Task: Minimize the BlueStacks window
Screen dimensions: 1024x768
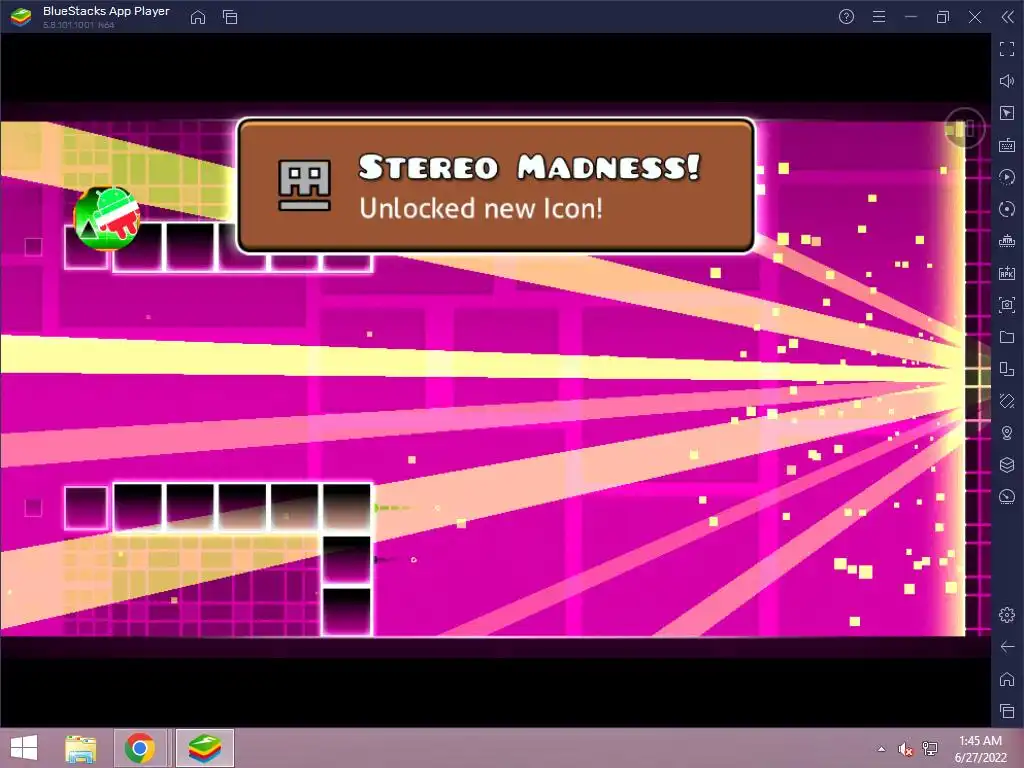Action: coord(911,17)
